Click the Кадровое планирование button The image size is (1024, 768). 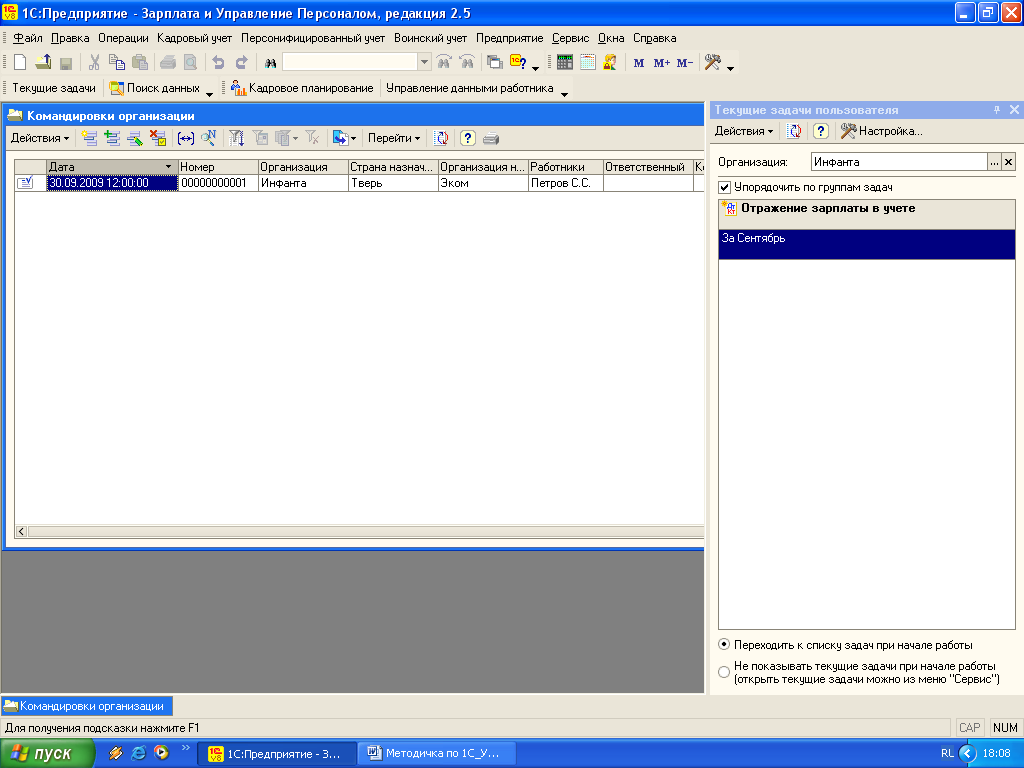[x=302, y=88]
